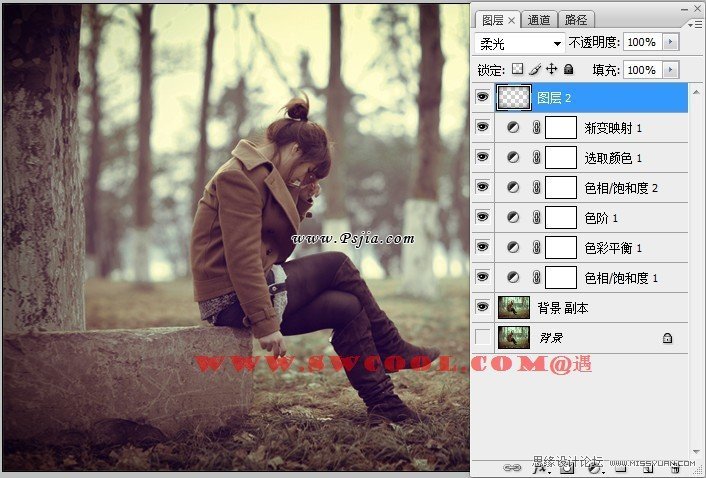Screen dimensions: 706x478
Task: Hide the 色相/饱和度 1 layer
Action: tap(482, 277)
